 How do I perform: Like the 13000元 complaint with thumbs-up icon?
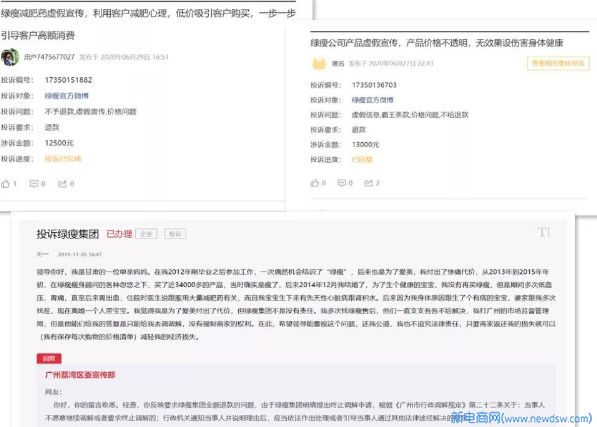(x=314, y=183)
